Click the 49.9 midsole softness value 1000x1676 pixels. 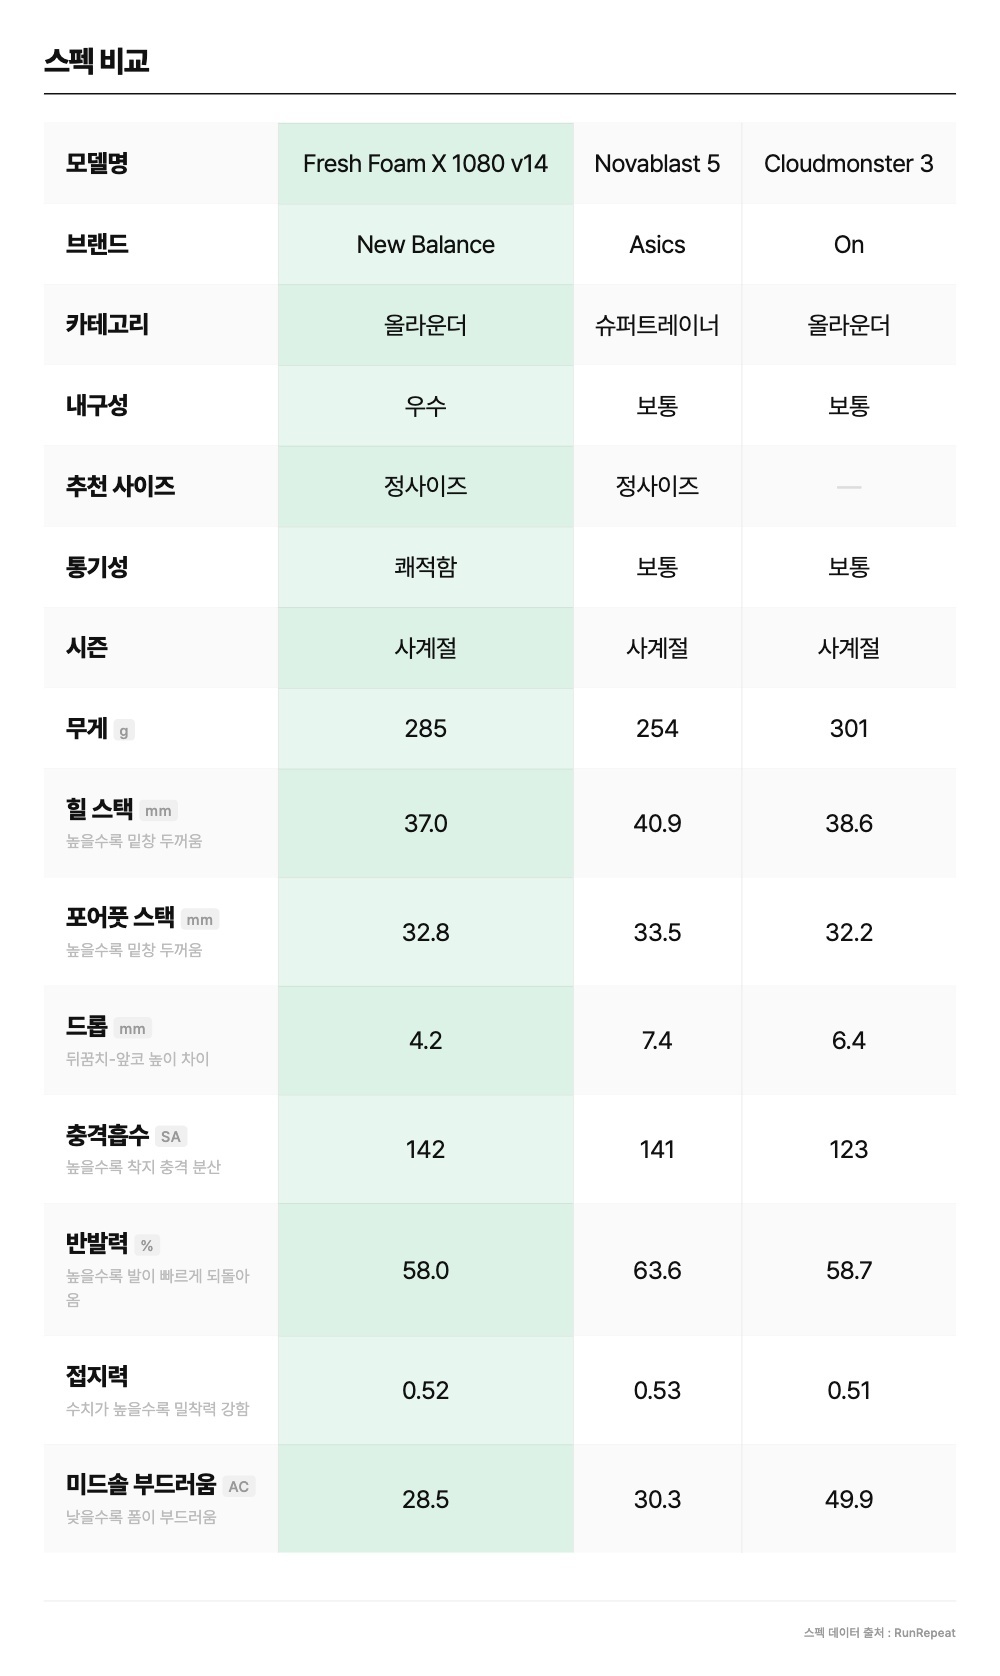[x=848, y=1499]
